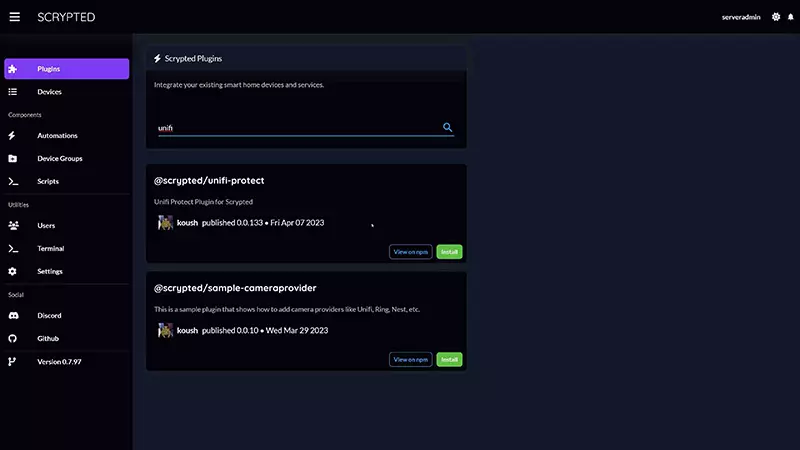Click 'Integrate your existing smart home devices' text
This screenshot has height=450, width=800.
pyautogui.click(x=239, y=85)
